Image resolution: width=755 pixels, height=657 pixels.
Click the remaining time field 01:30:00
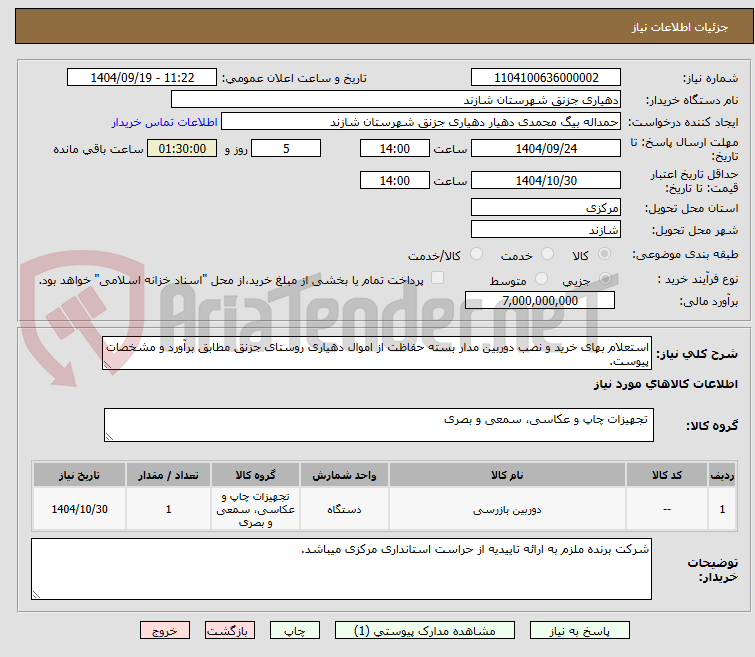pos(182,148)
